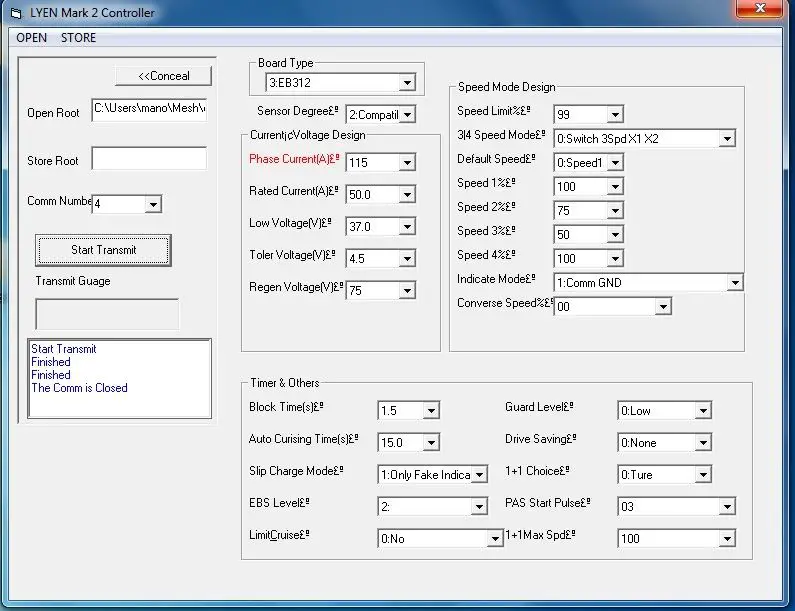Click the Store Root input field
Viewport: 795px width, 611px height.
[149, 158]
